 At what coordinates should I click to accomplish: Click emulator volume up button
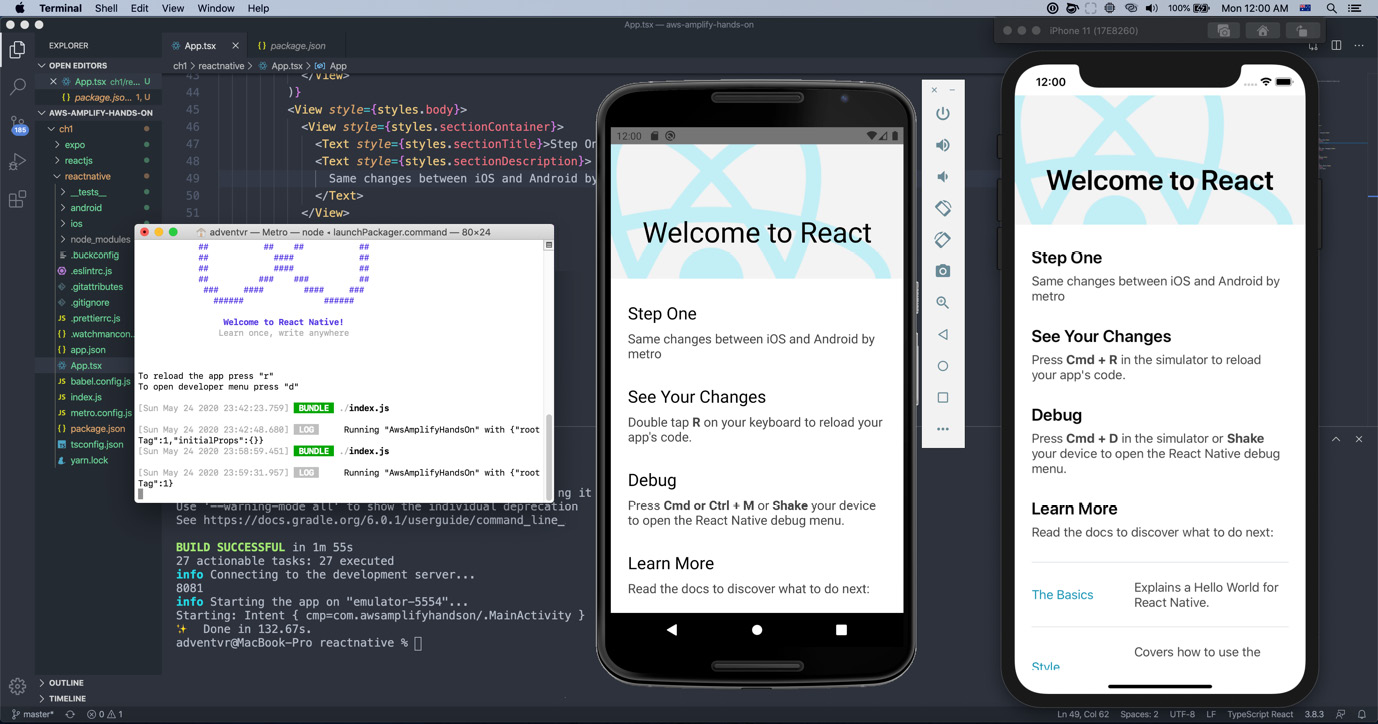(942, 145)
